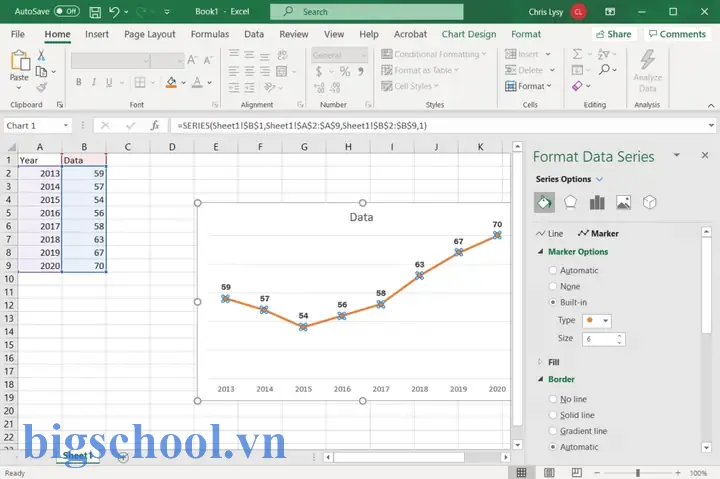Toggle Italic formatting

(94, 82)
